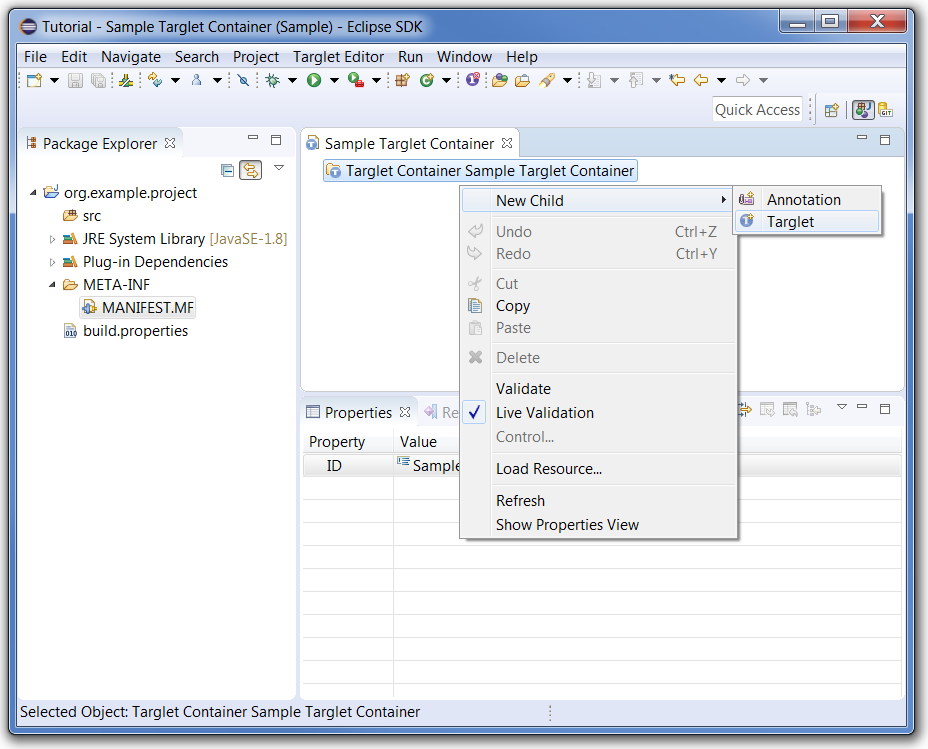The width and height of the screenshot is (928, 749).
Task: Click the Save All toolbar icon
Action: click(x=98, y=80)
